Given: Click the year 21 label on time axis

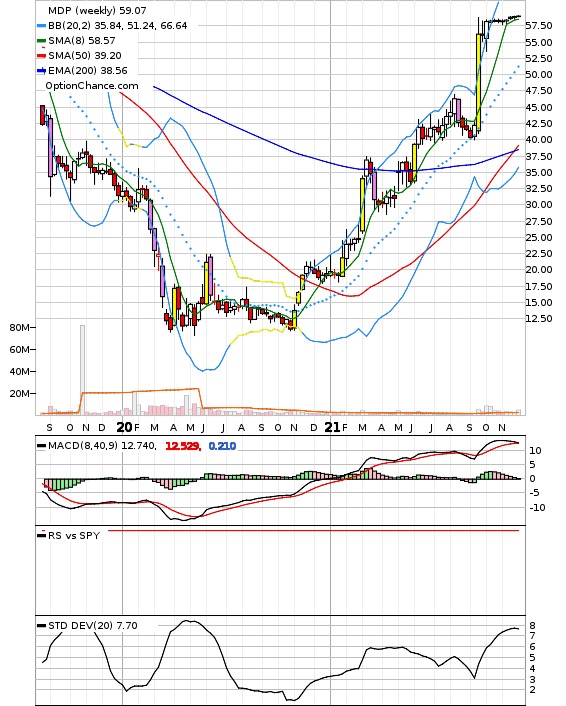Looking at the screenshot, I should point(332,427).
